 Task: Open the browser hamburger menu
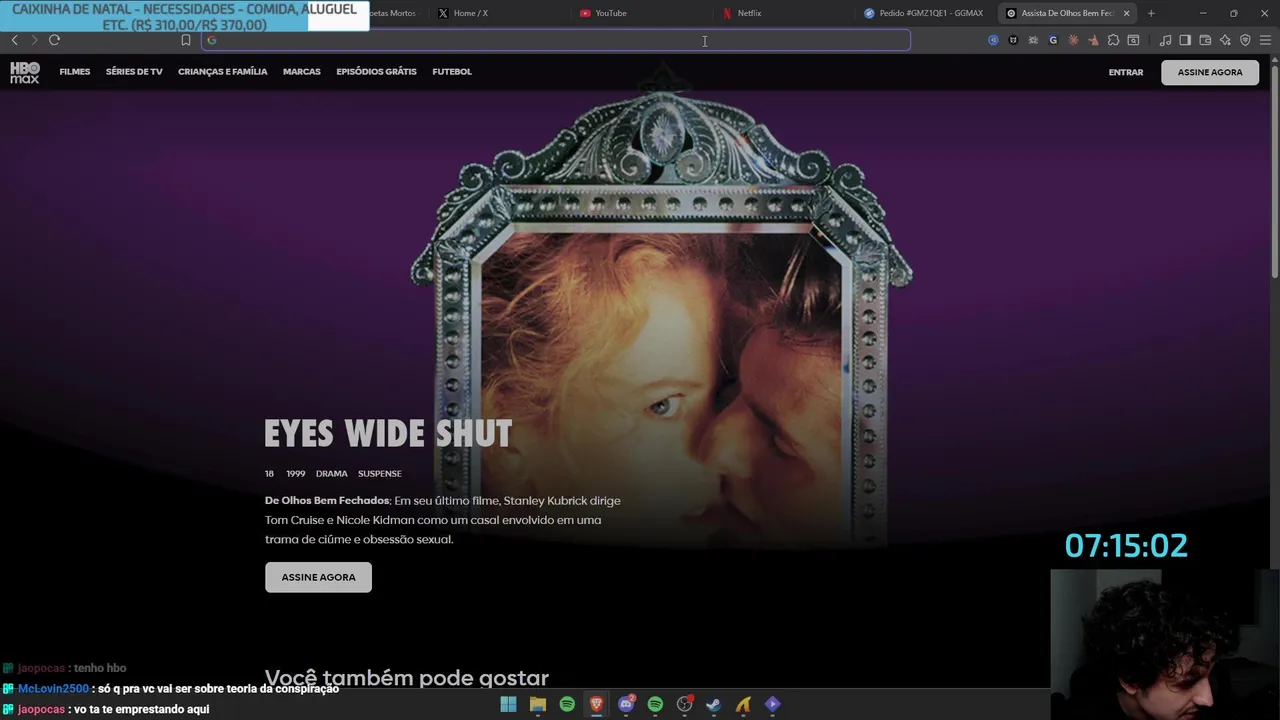tap(1265, 40)
